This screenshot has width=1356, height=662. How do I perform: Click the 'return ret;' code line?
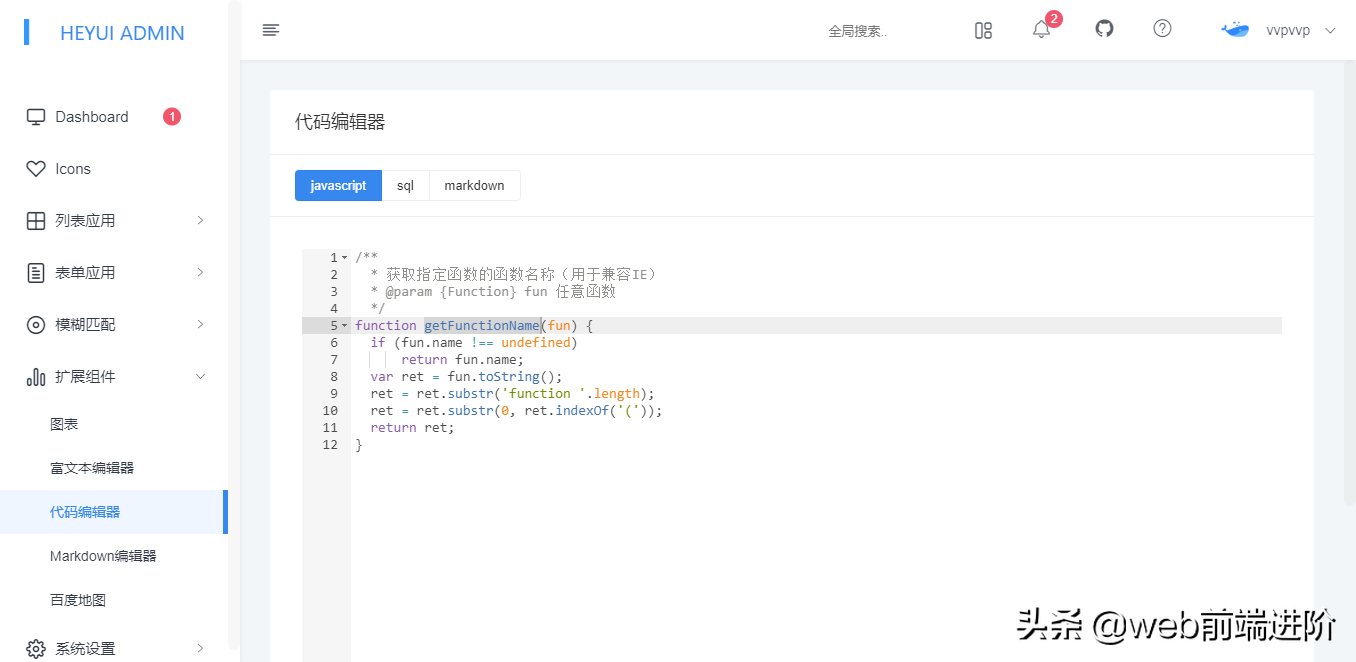(412, 428)
